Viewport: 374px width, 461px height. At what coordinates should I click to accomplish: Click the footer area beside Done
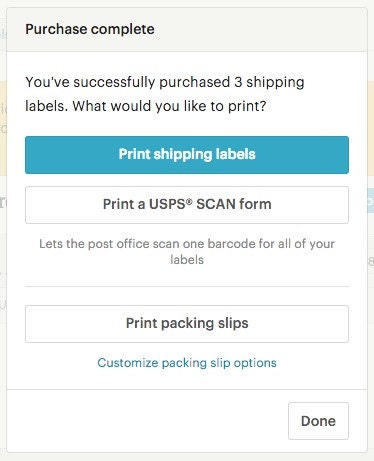[x=147, y=421]
